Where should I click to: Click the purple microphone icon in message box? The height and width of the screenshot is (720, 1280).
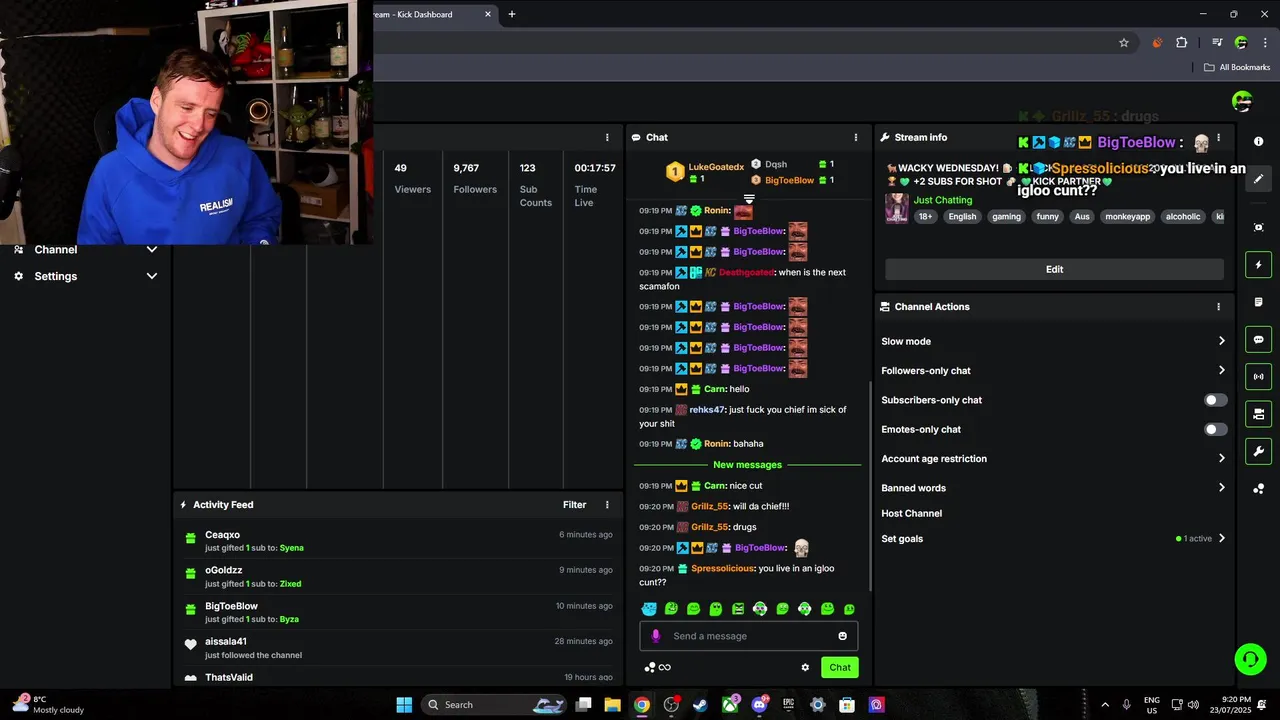coord(656,636)
